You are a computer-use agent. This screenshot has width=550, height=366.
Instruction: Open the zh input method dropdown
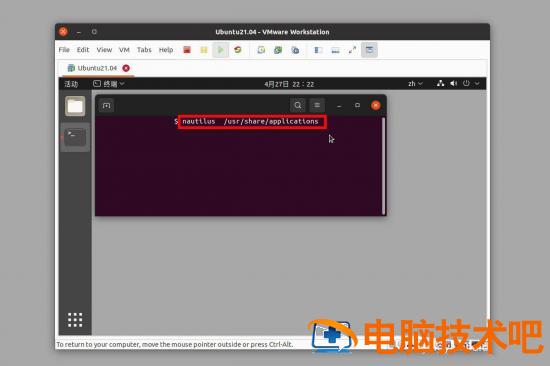pos(415,84)
